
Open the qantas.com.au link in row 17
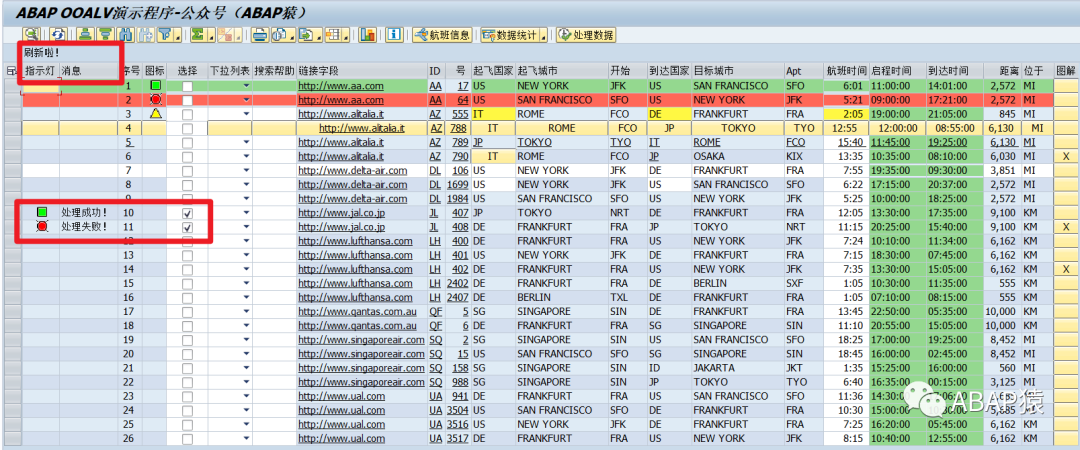click(357, 311)
